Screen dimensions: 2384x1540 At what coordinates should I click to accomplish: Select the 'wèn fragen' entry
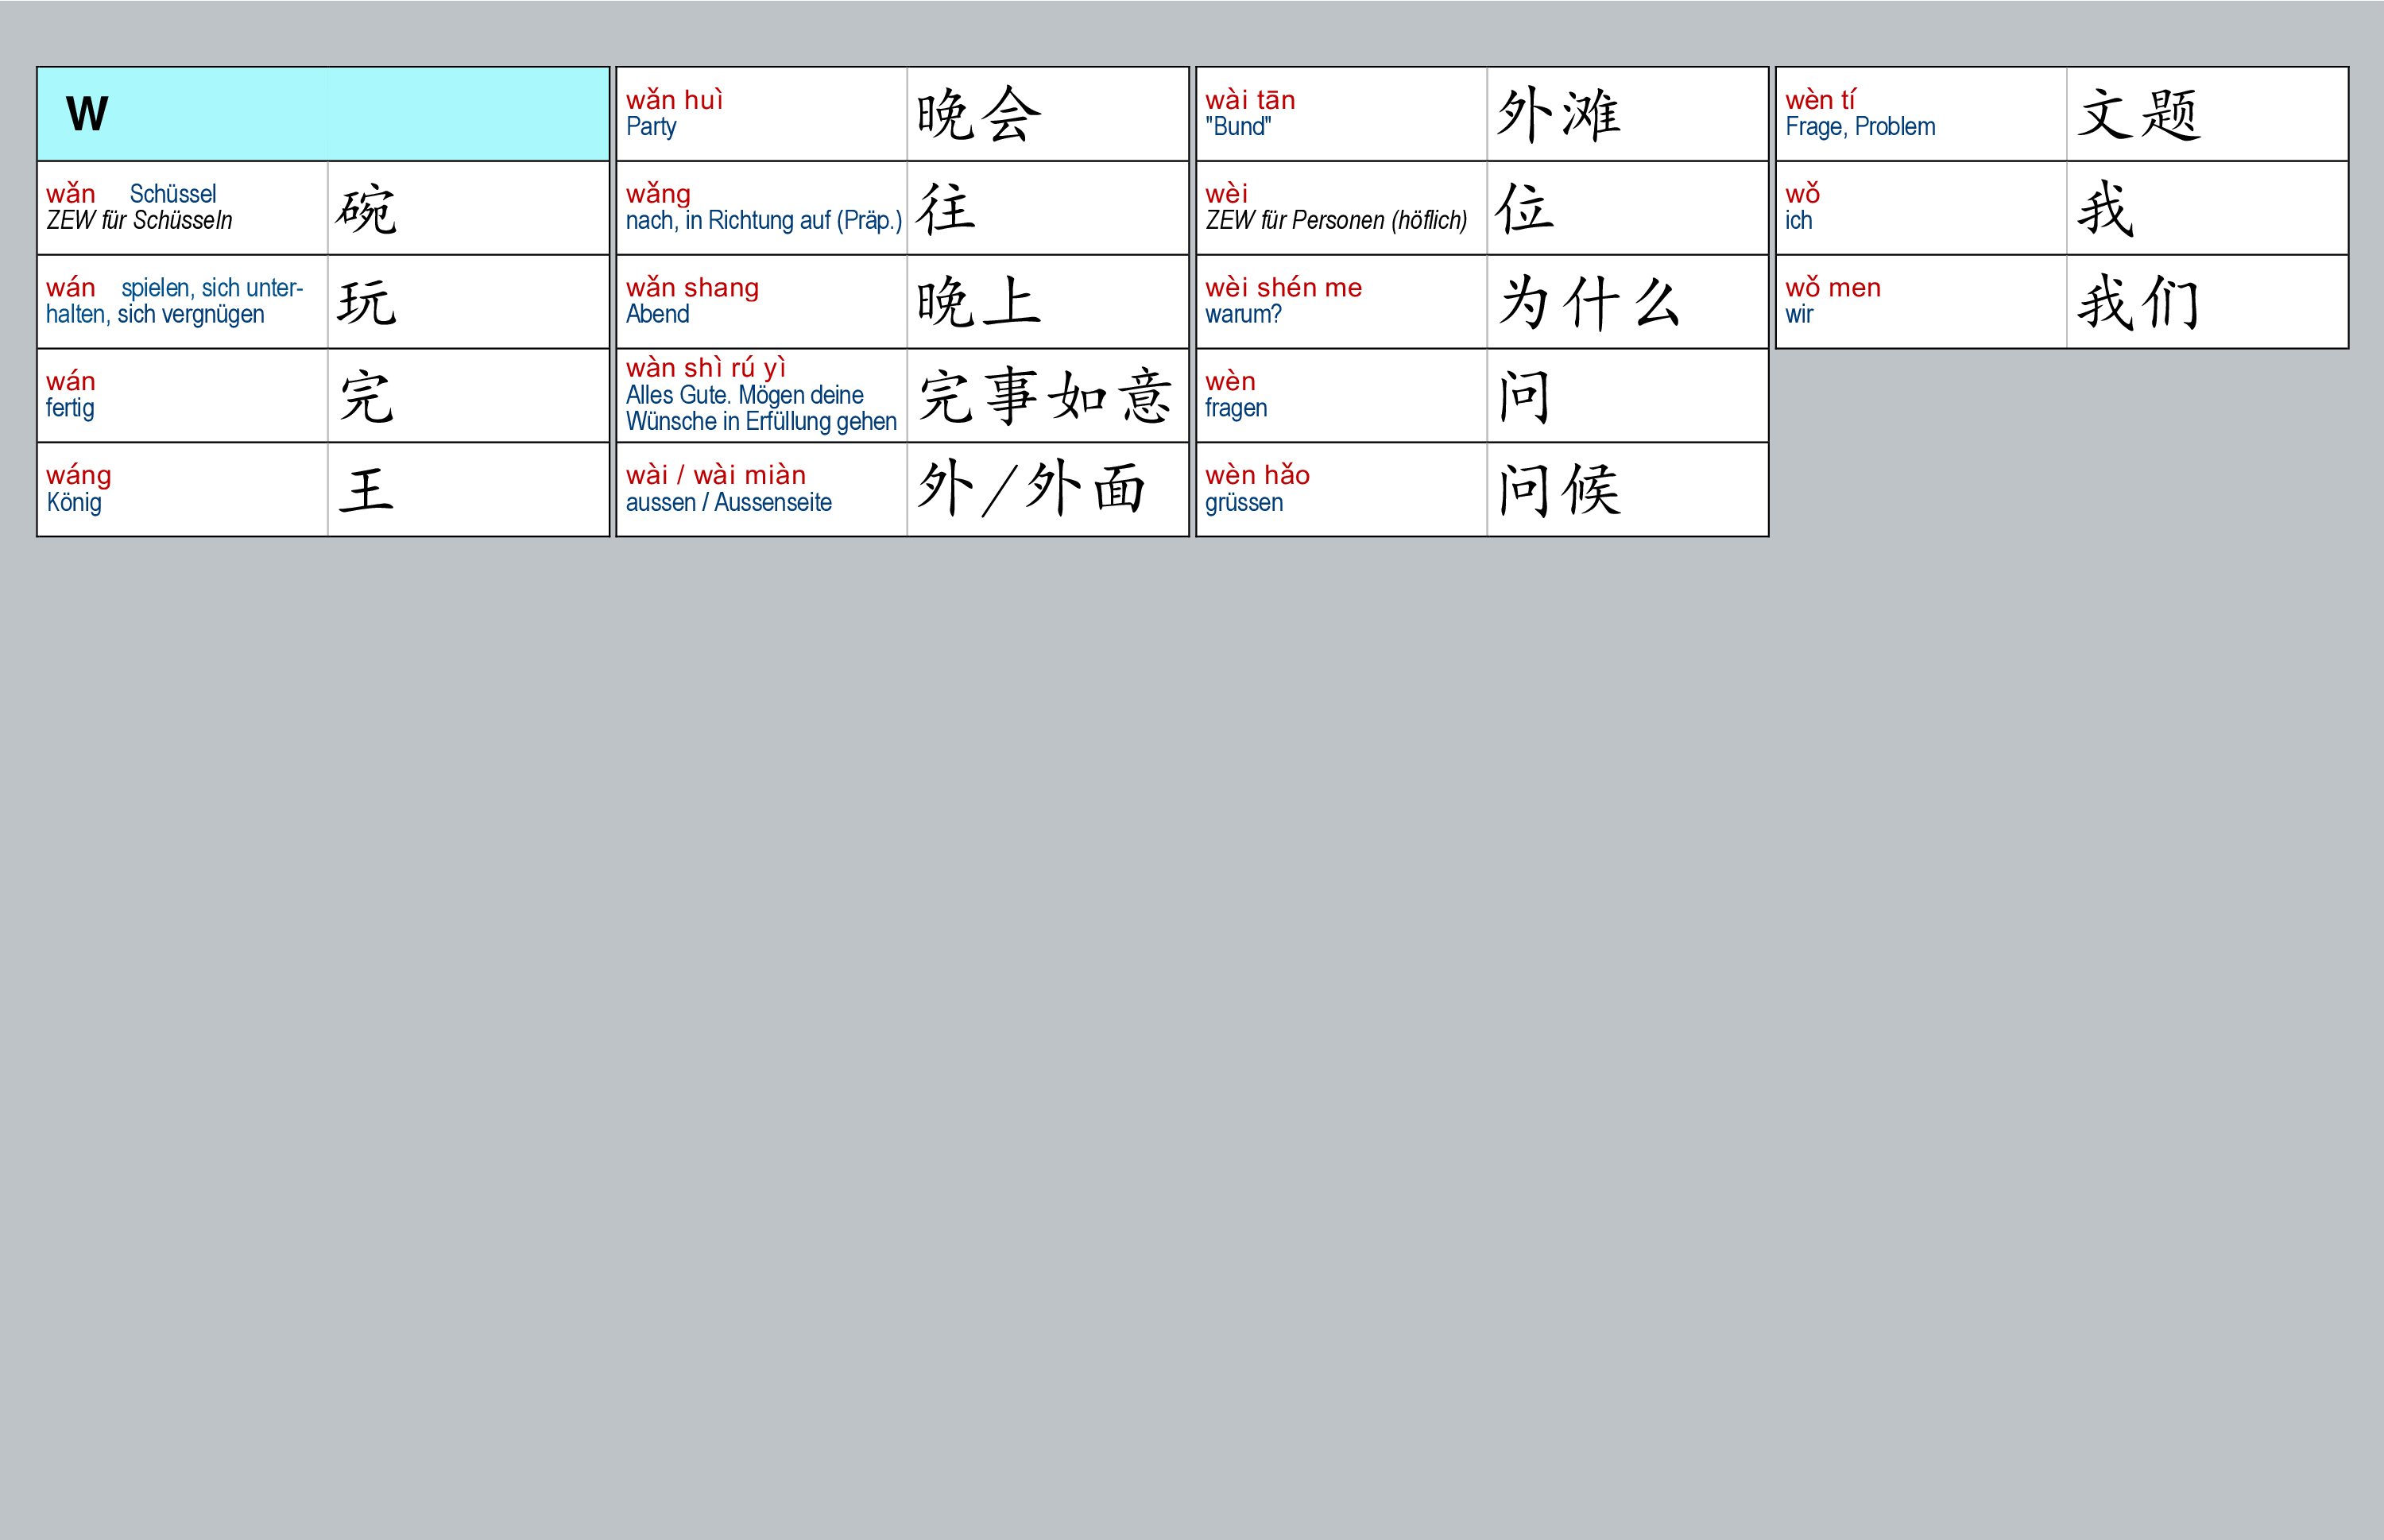[x=1340, y=396]
